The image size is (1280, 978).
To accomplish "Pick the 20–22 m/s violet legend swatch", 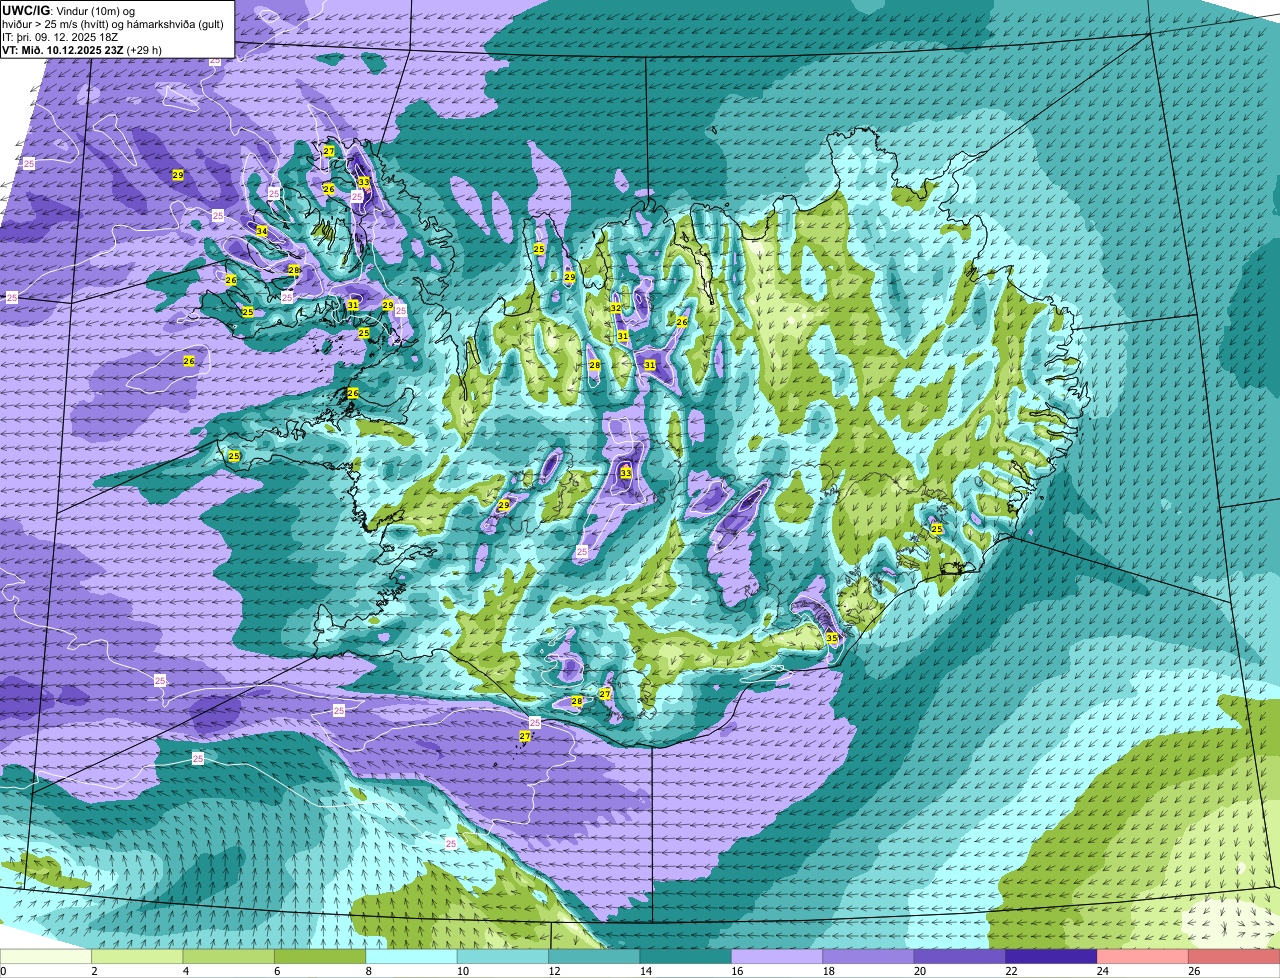I will pos(959,957).
